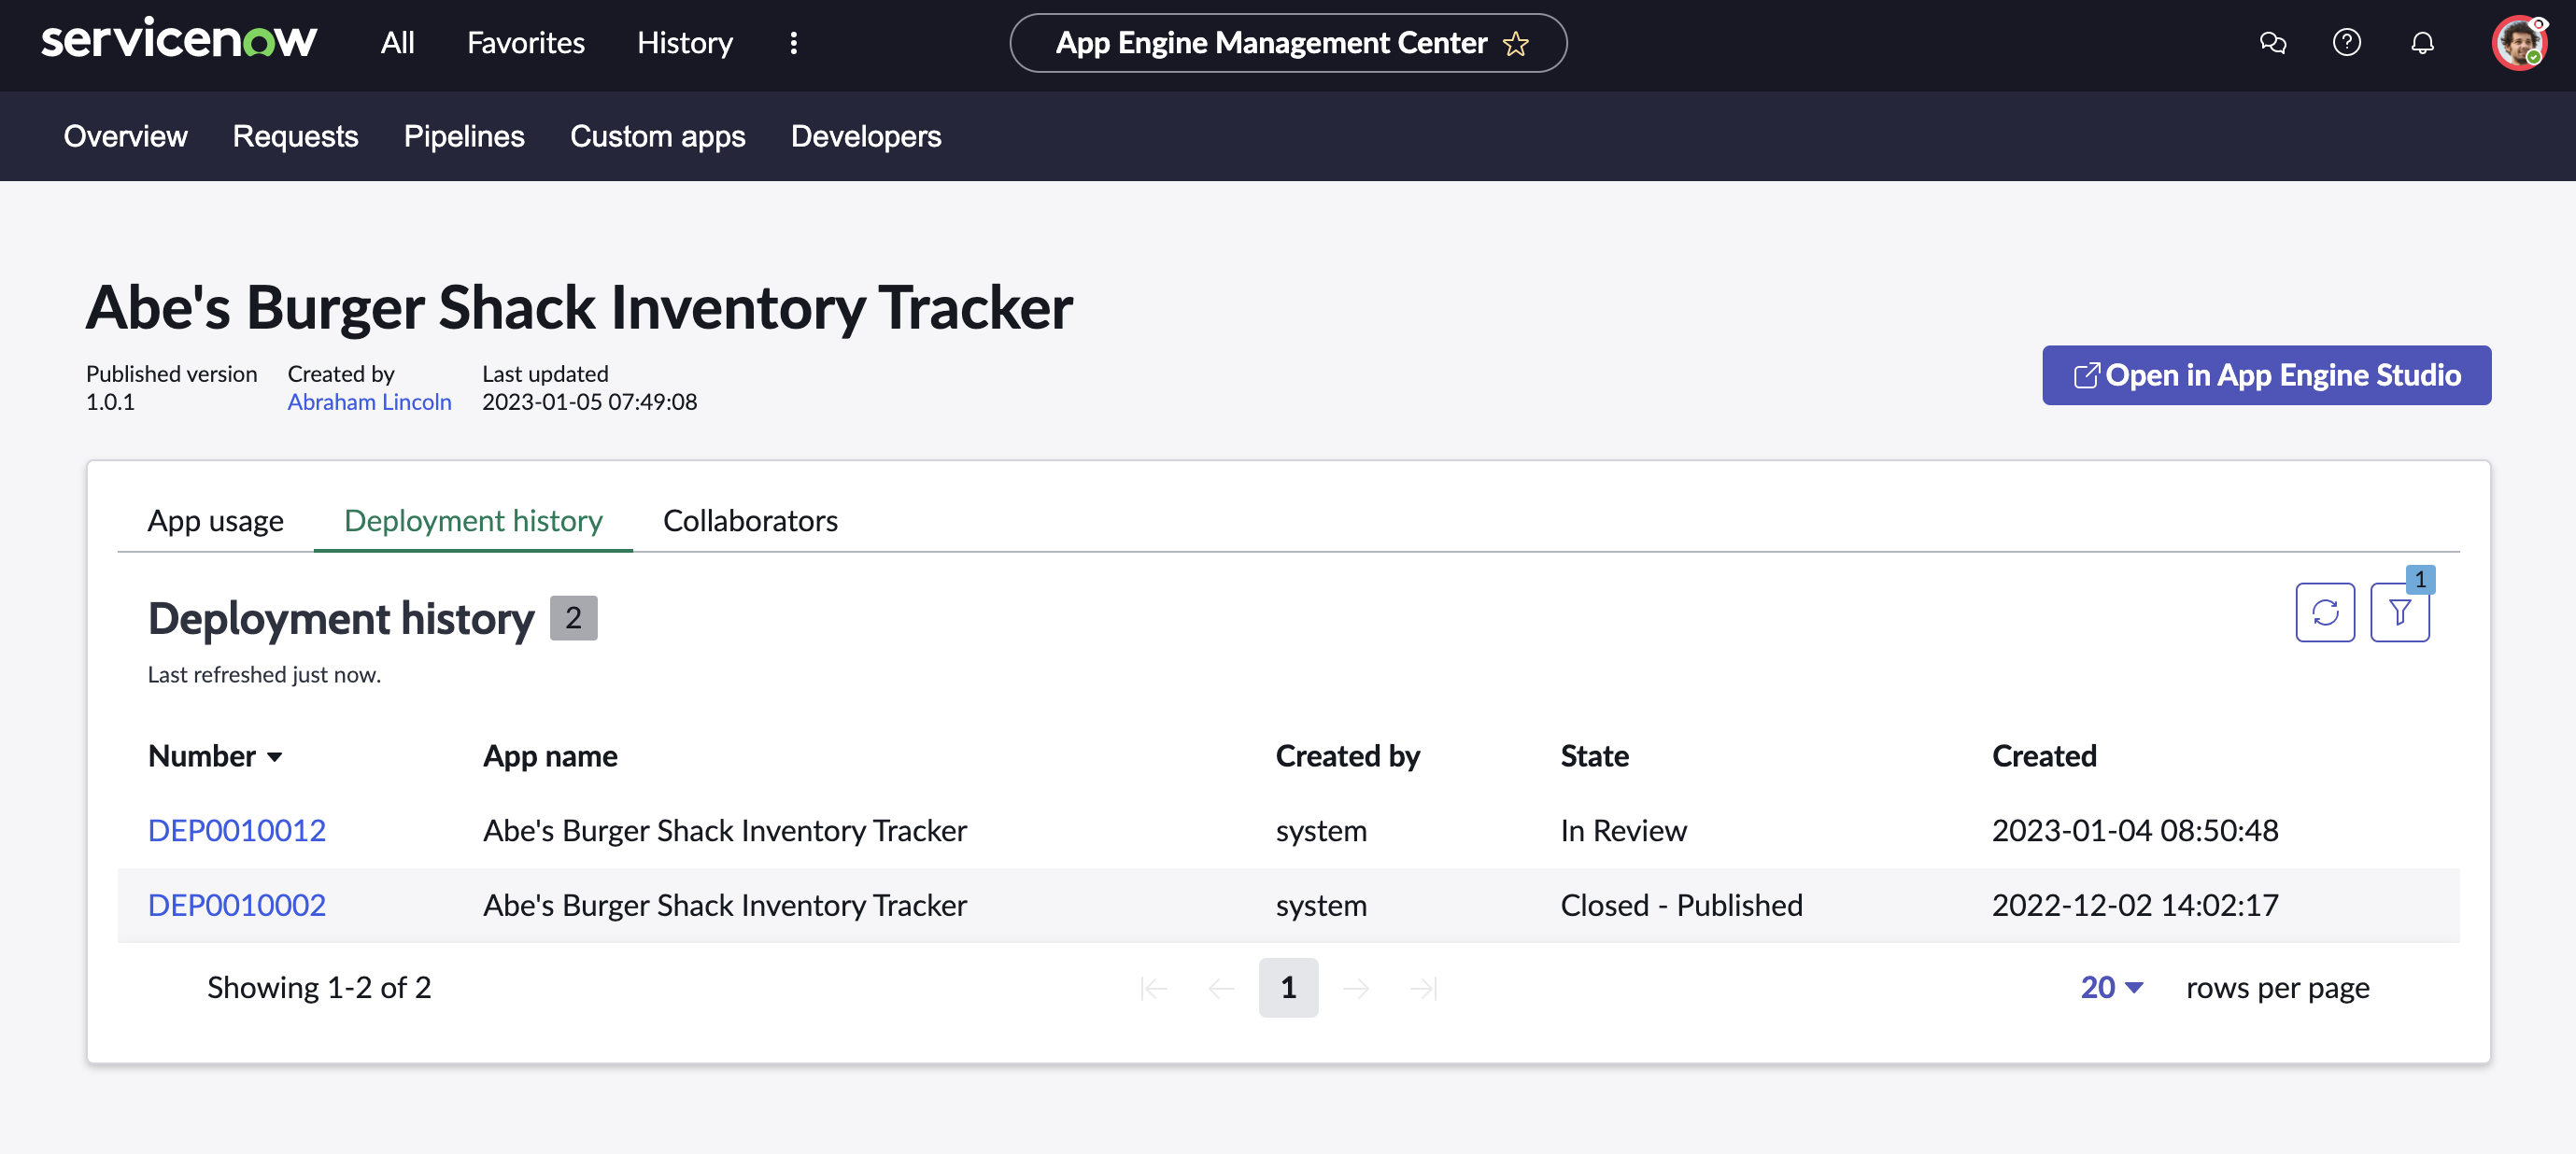This screenshot has width=2576, height=1154.
Task: Select the Deployment history tab
Action: click(473, 520)
